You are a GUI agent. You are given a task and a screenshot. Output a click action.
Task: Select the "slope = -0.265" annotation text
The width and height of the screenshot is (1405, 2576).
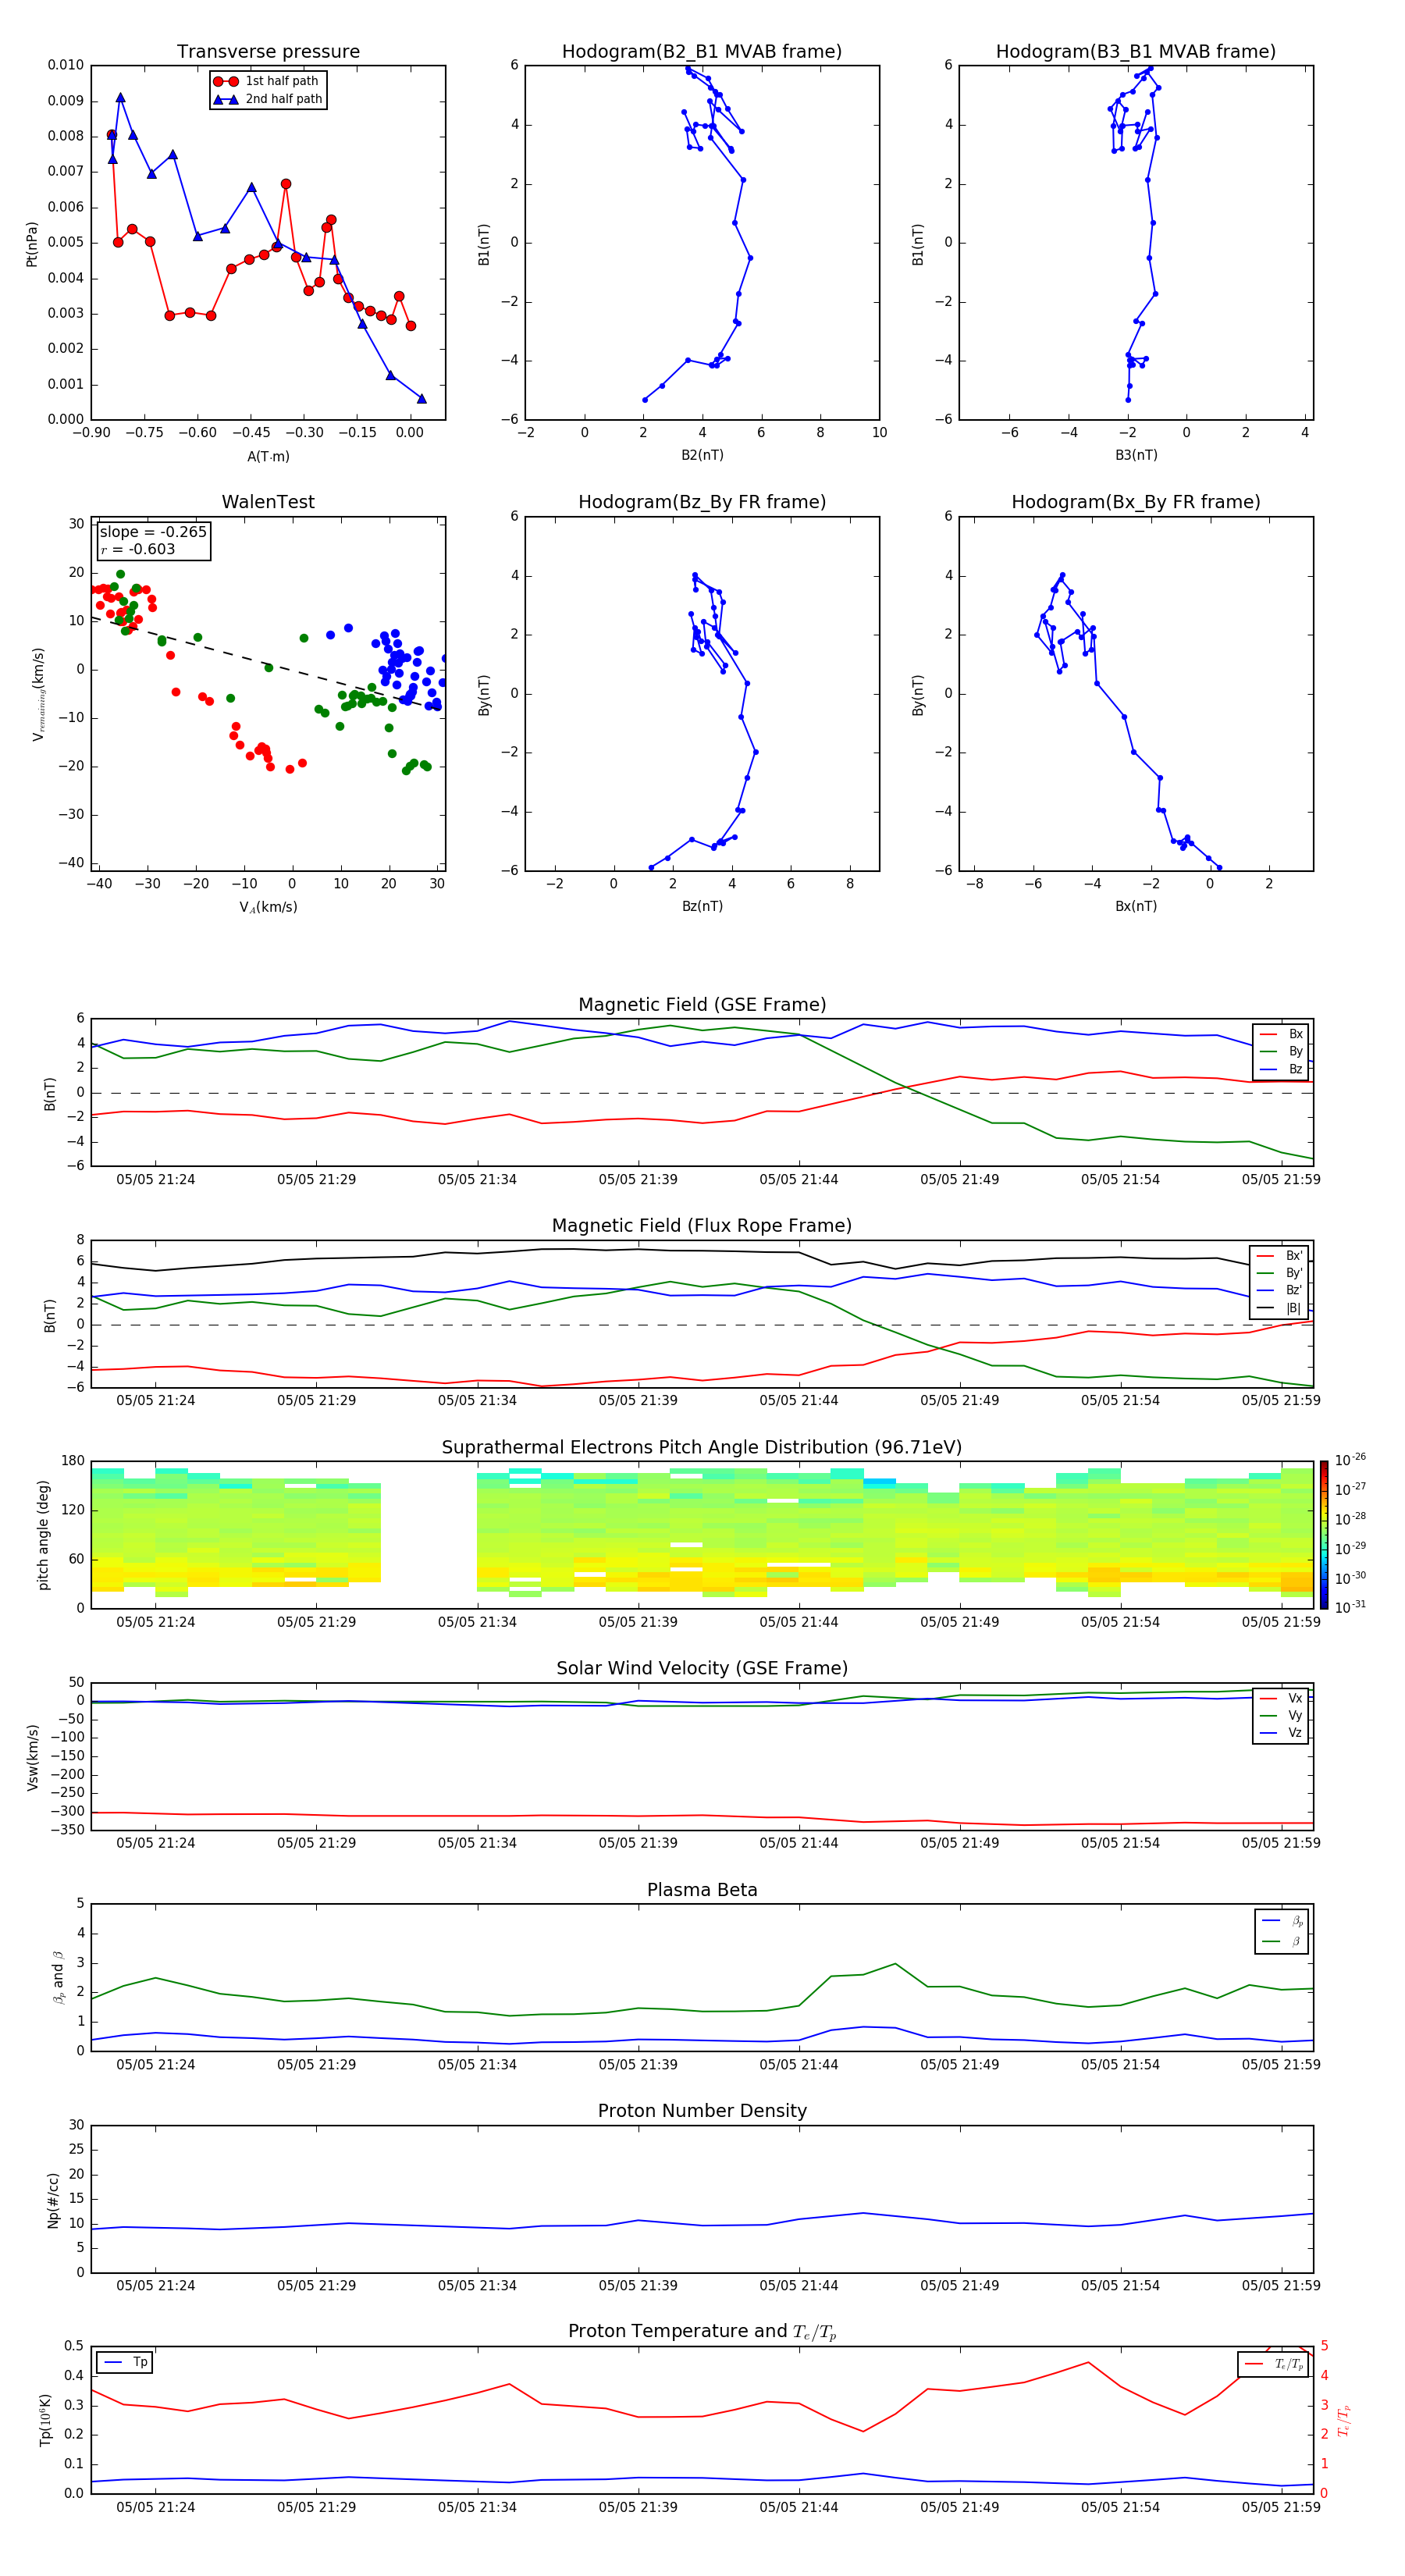[153, 532]
